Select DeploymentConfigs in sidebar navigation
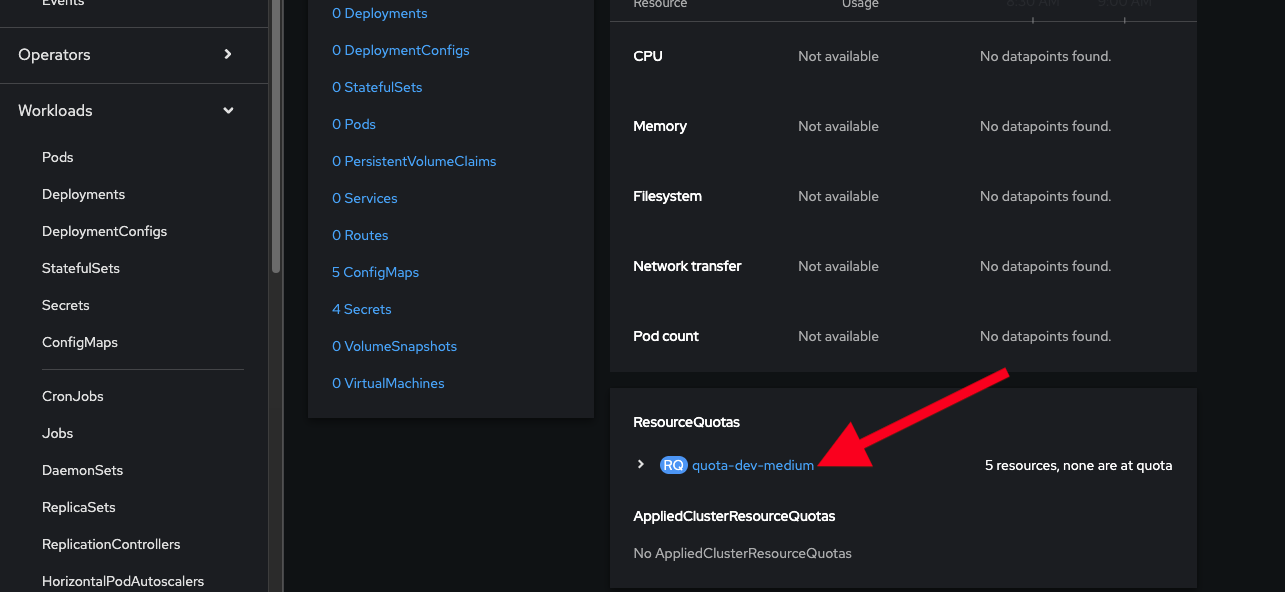1285x592 pixels. click(x=104, y=231)
